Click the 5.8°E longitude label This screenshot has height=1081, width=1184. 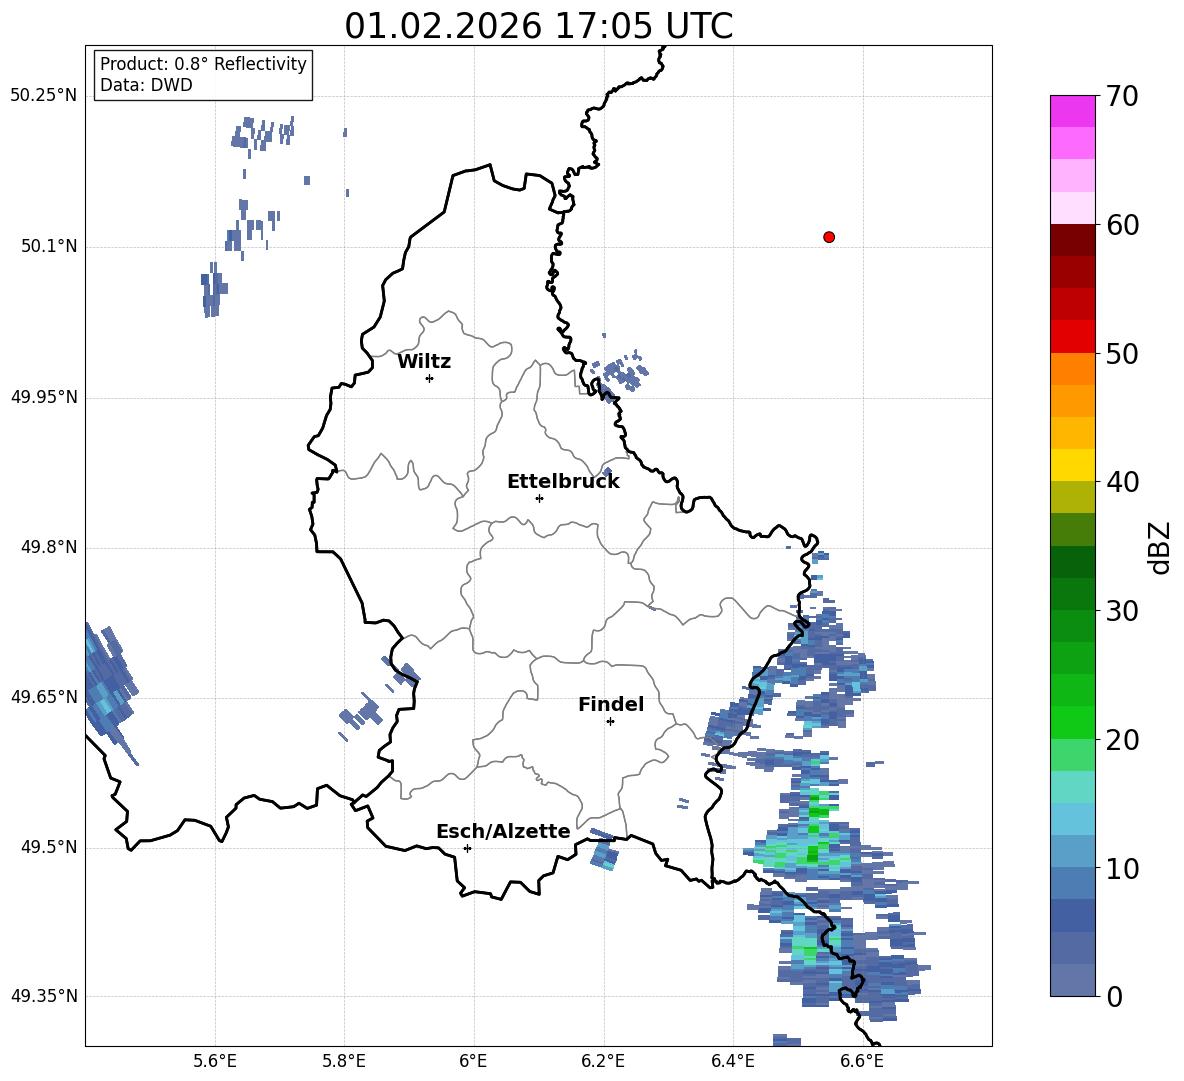click(x=344, y=1061)
